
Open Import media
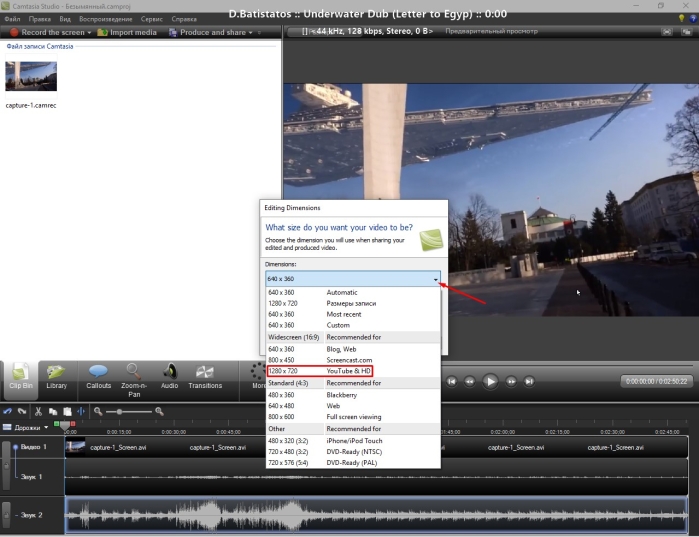127,32
